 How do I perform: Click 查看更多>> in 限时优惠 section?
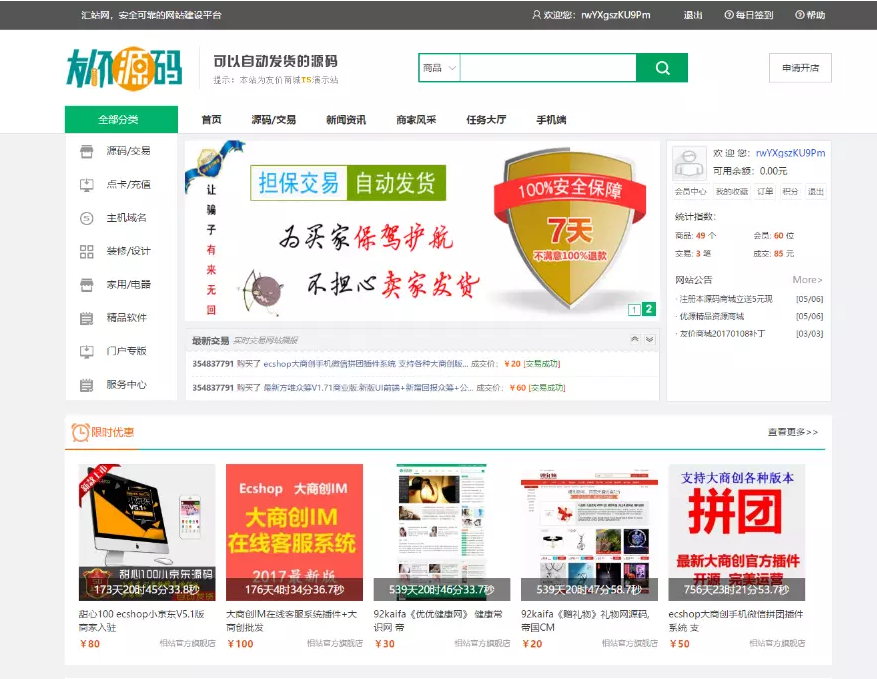pyautogui.click(x=793, y=432)
